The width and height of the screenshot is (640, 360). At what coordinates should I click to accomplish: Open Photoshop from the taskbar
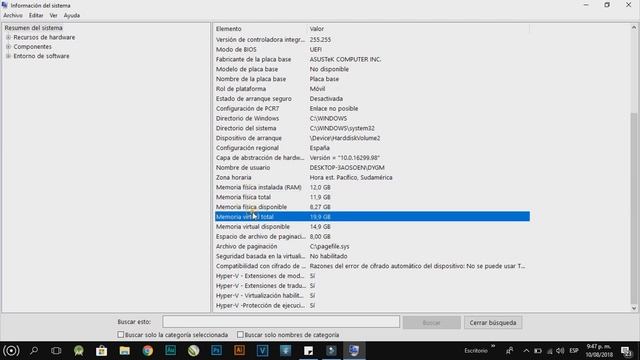(x=216, y=351)
